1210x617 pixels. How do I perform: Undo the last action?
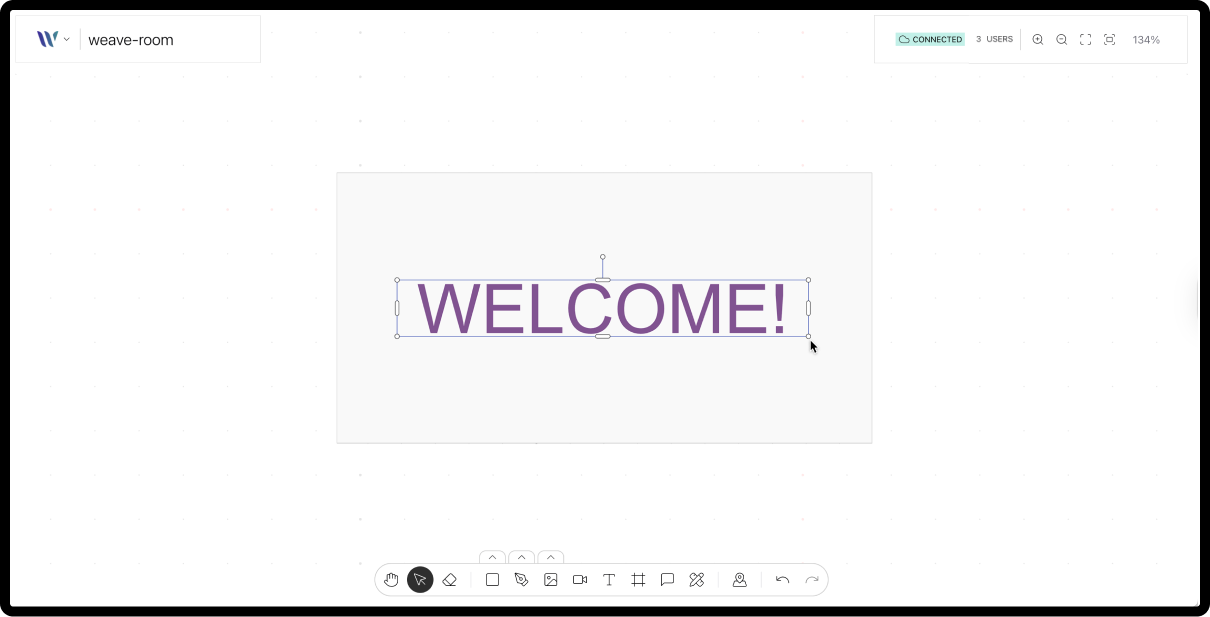point(782,580)
